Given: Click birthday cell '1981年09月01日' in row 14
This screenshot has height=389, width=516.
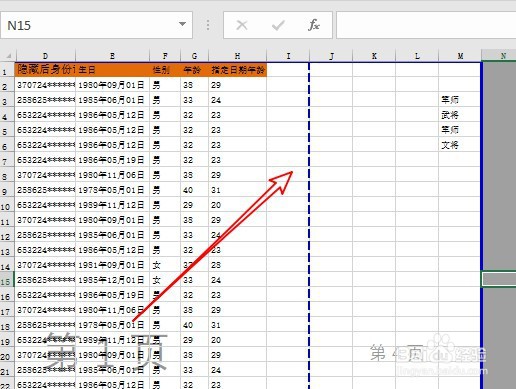Looking at the screenshot, I should click(113, 265).
